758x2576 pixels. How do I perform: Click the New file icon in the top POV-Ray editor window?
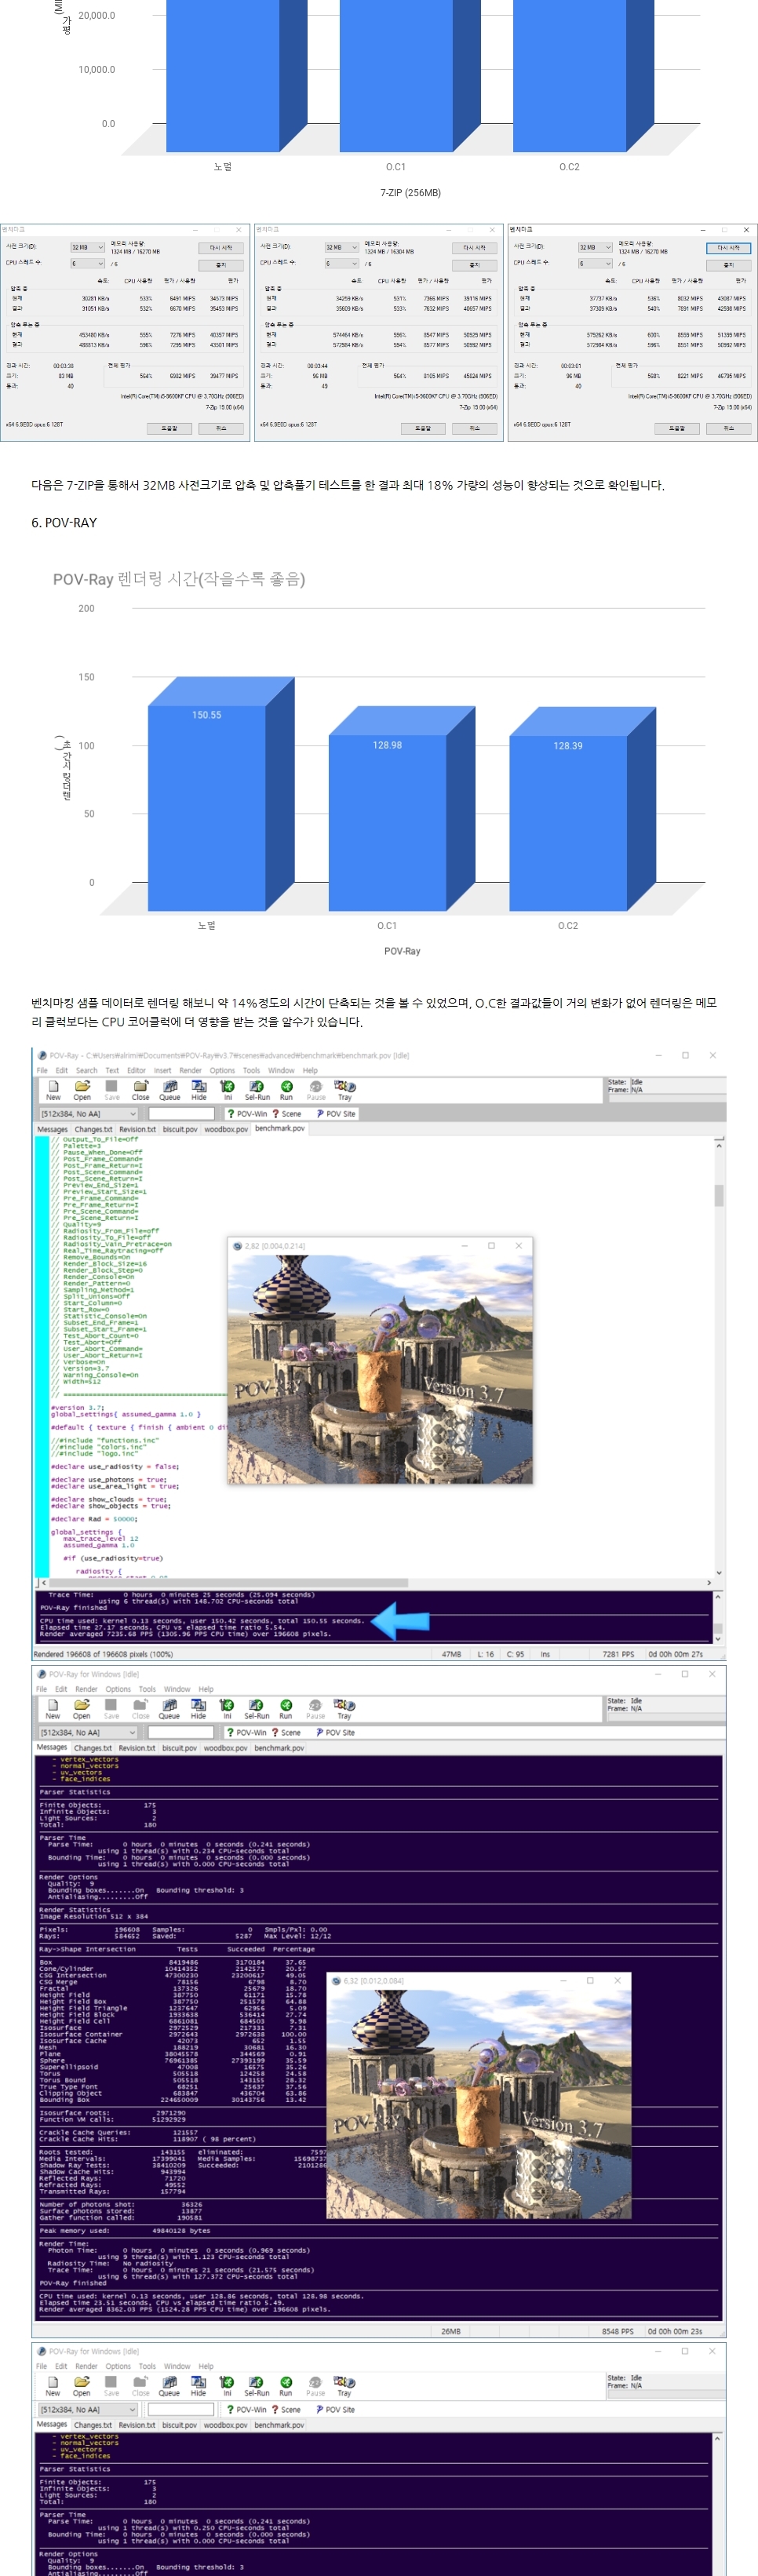click(x=53, y=1089)
